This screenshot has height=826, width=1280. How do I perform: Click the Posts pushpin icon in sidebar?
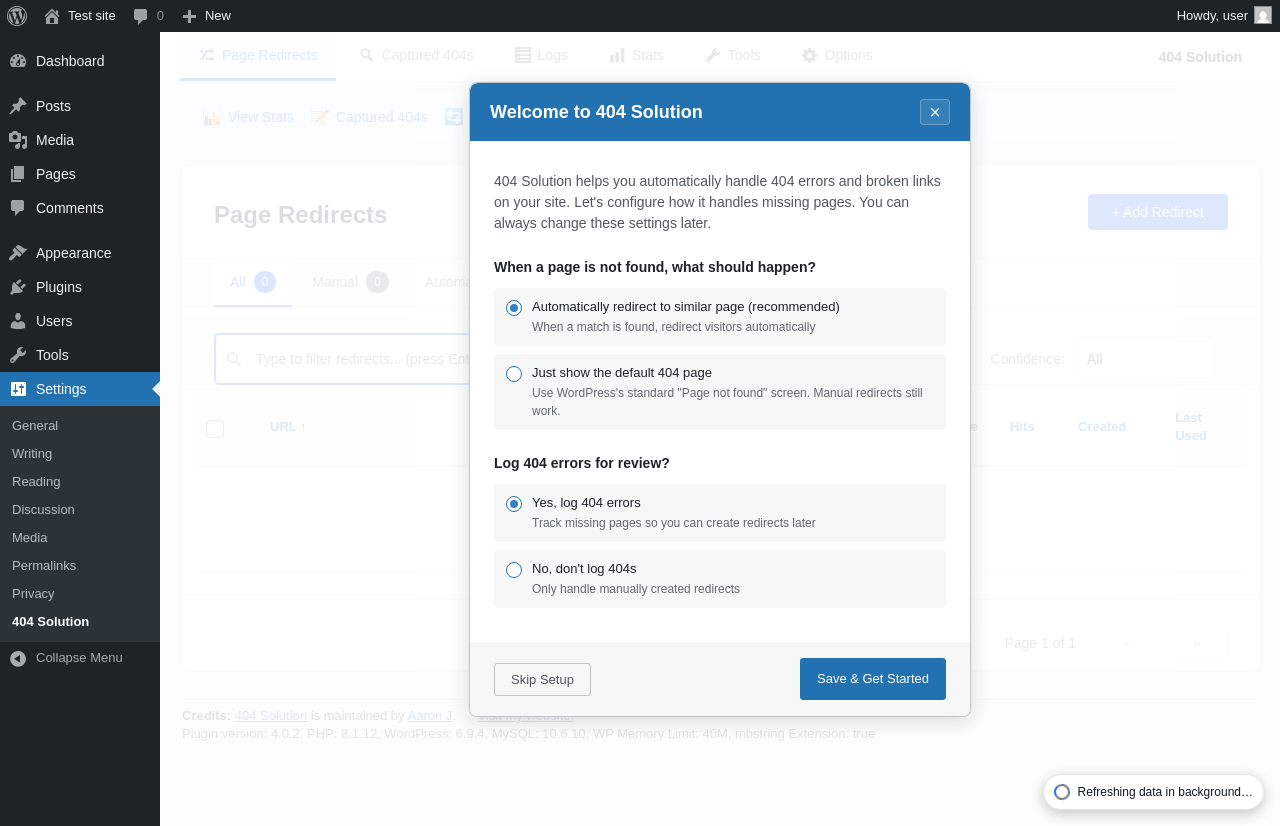click(18, 106)
